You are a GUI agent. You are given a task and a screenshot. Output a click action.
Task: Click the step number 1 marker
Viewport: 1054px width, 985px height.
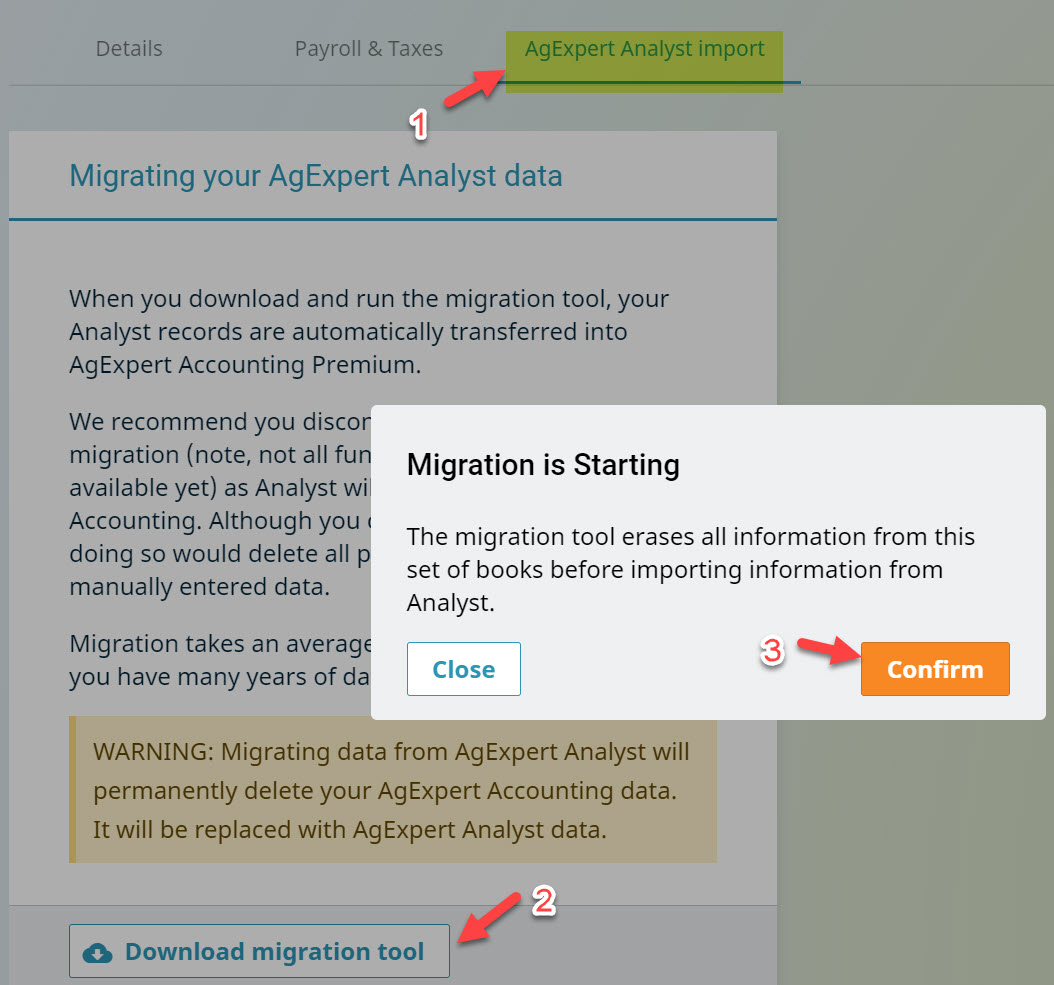tap(418, 125)
